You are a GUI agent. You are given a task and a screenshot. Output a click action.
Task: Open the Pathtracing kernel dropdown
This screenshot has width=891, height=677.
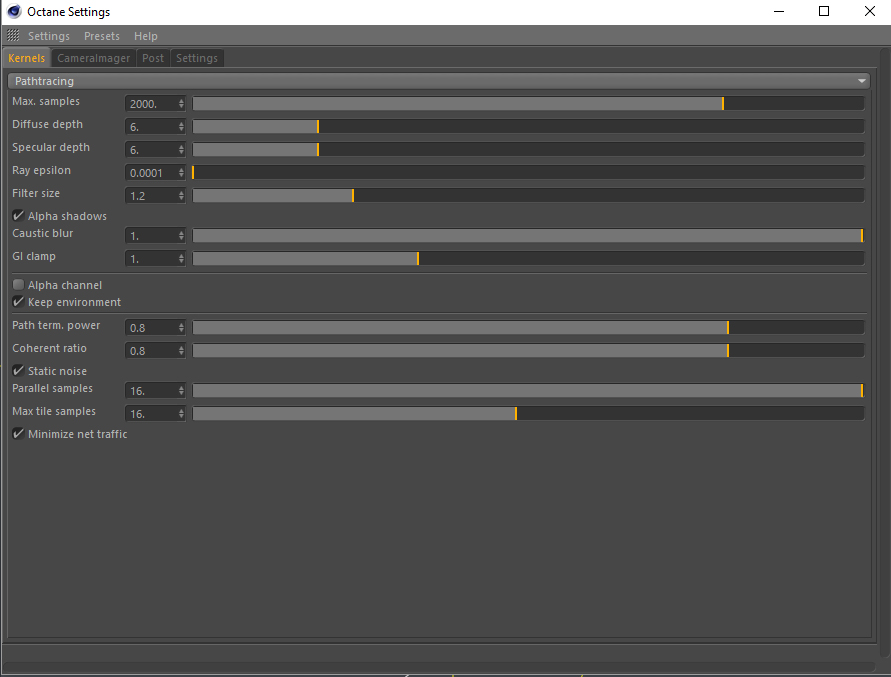click(x=439, y=81)
